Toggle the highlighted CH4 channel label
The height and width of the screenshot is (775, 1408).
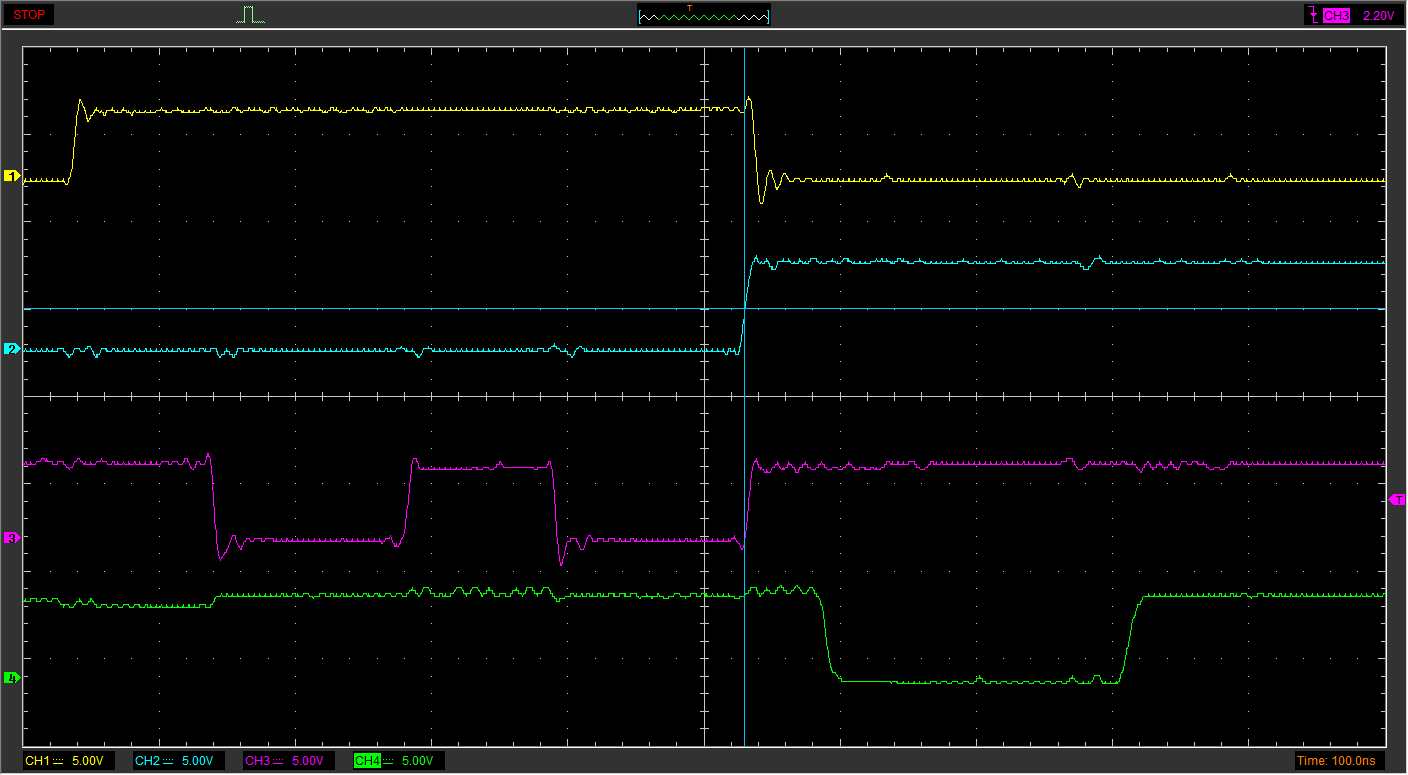point(368,761)
